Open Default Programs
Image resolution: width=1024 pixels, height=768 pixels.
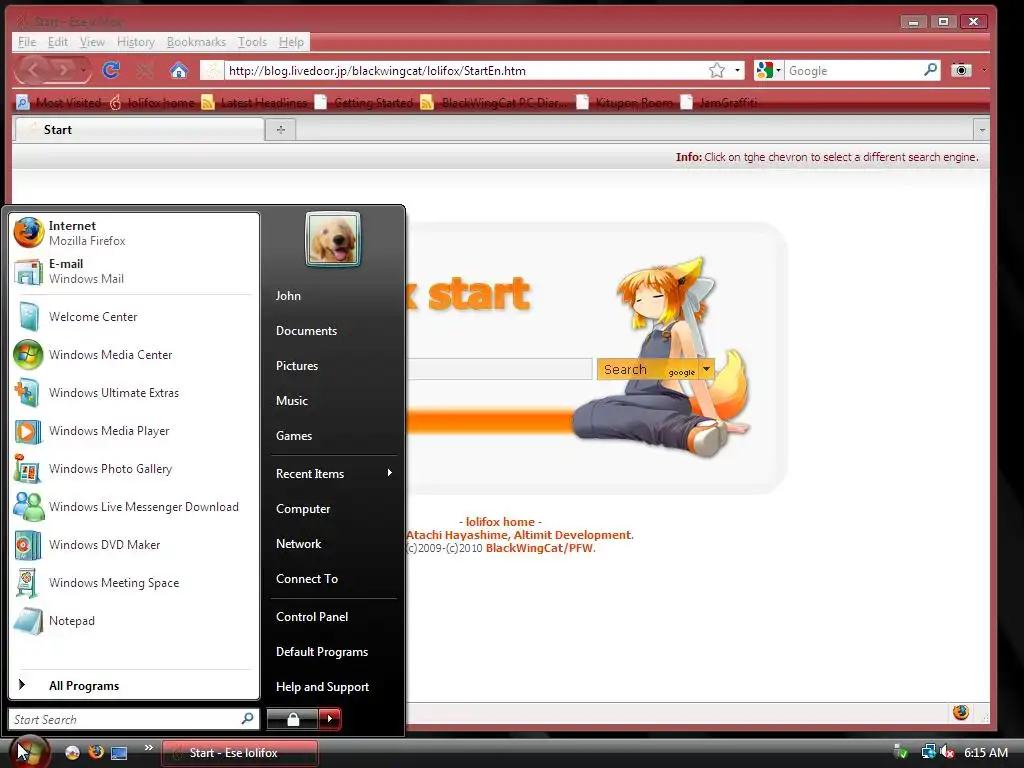333,652
